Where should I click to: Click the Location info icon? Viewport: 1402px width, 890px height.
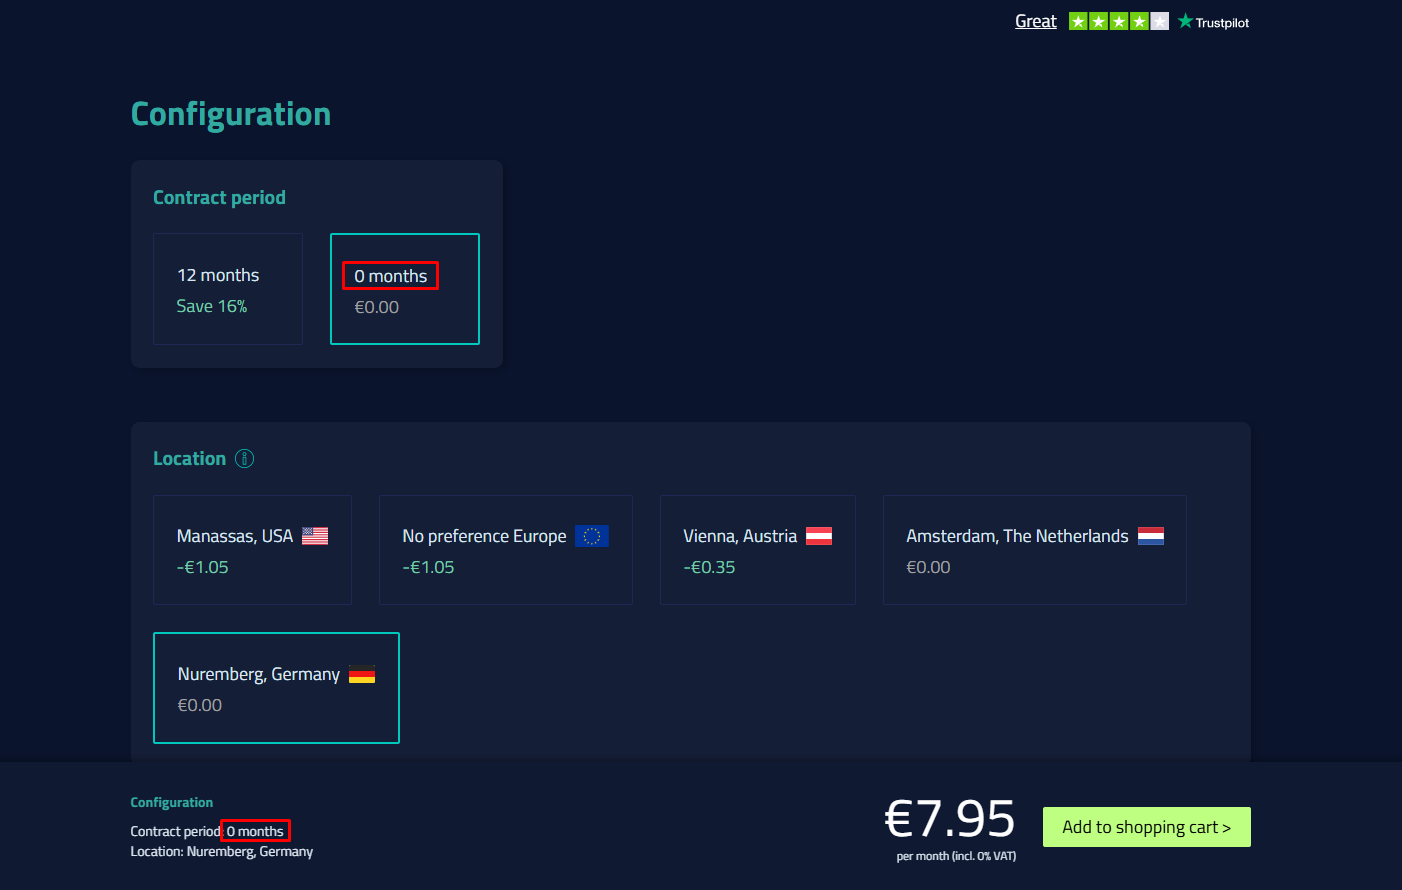click(244, 459)
